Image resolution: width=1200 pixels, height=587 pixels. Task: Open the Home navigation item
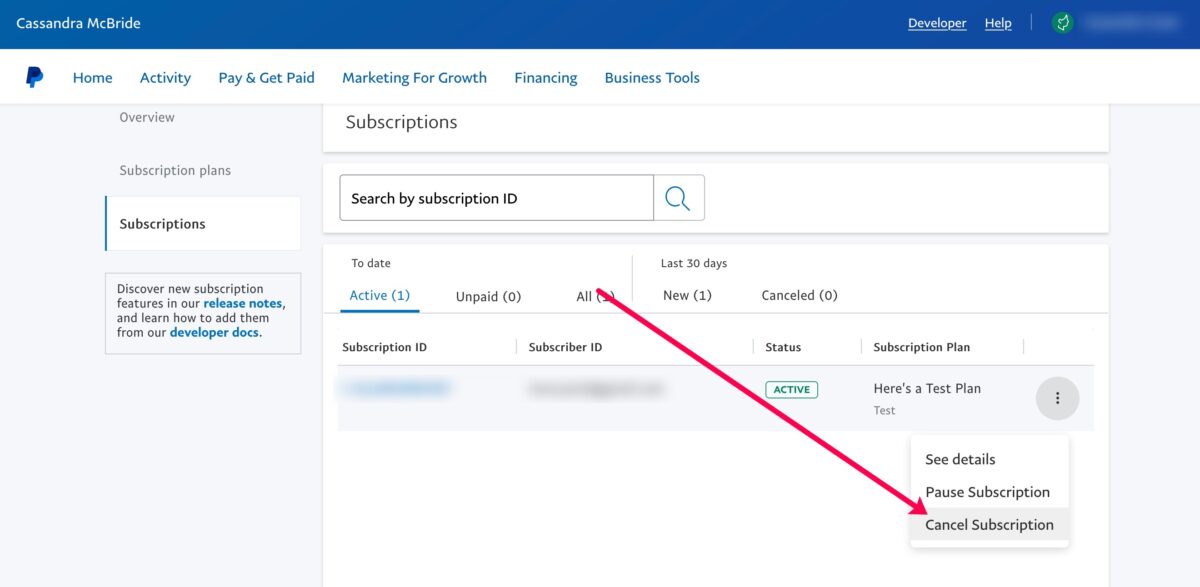pyautogui.click(x=92, y=77)
